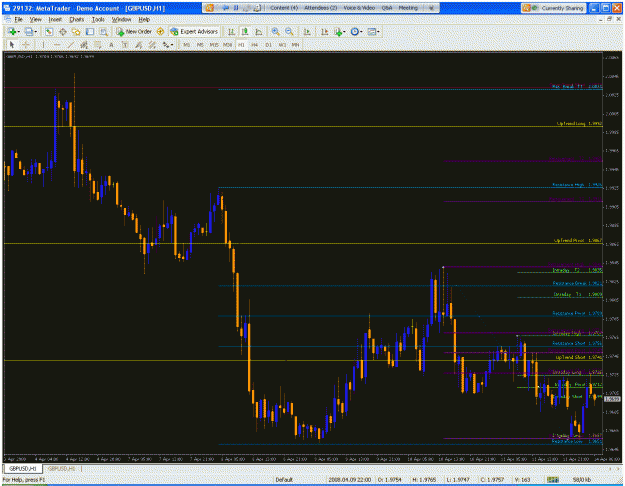Image resolution: width=625 pixels, height=486 pixels.
Task: Click the New Chart icon
Action: (x=12, y=31)
